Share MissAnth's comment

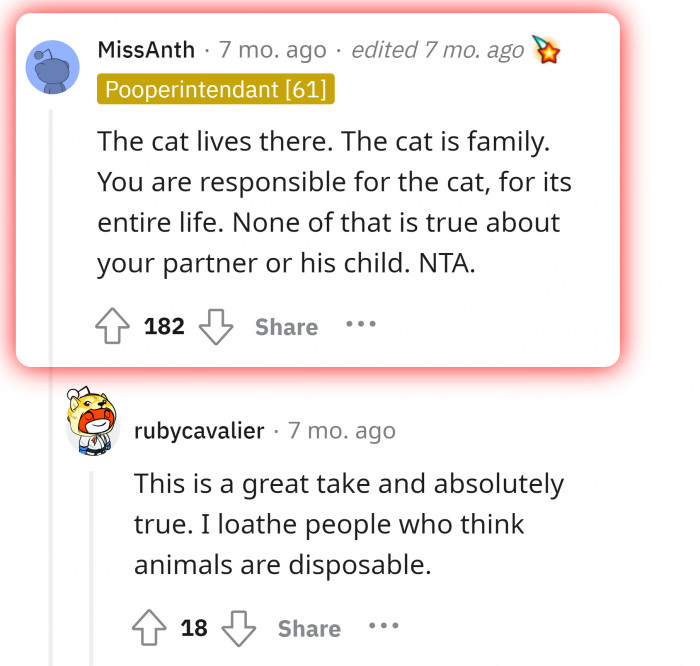tap(286, 327)
